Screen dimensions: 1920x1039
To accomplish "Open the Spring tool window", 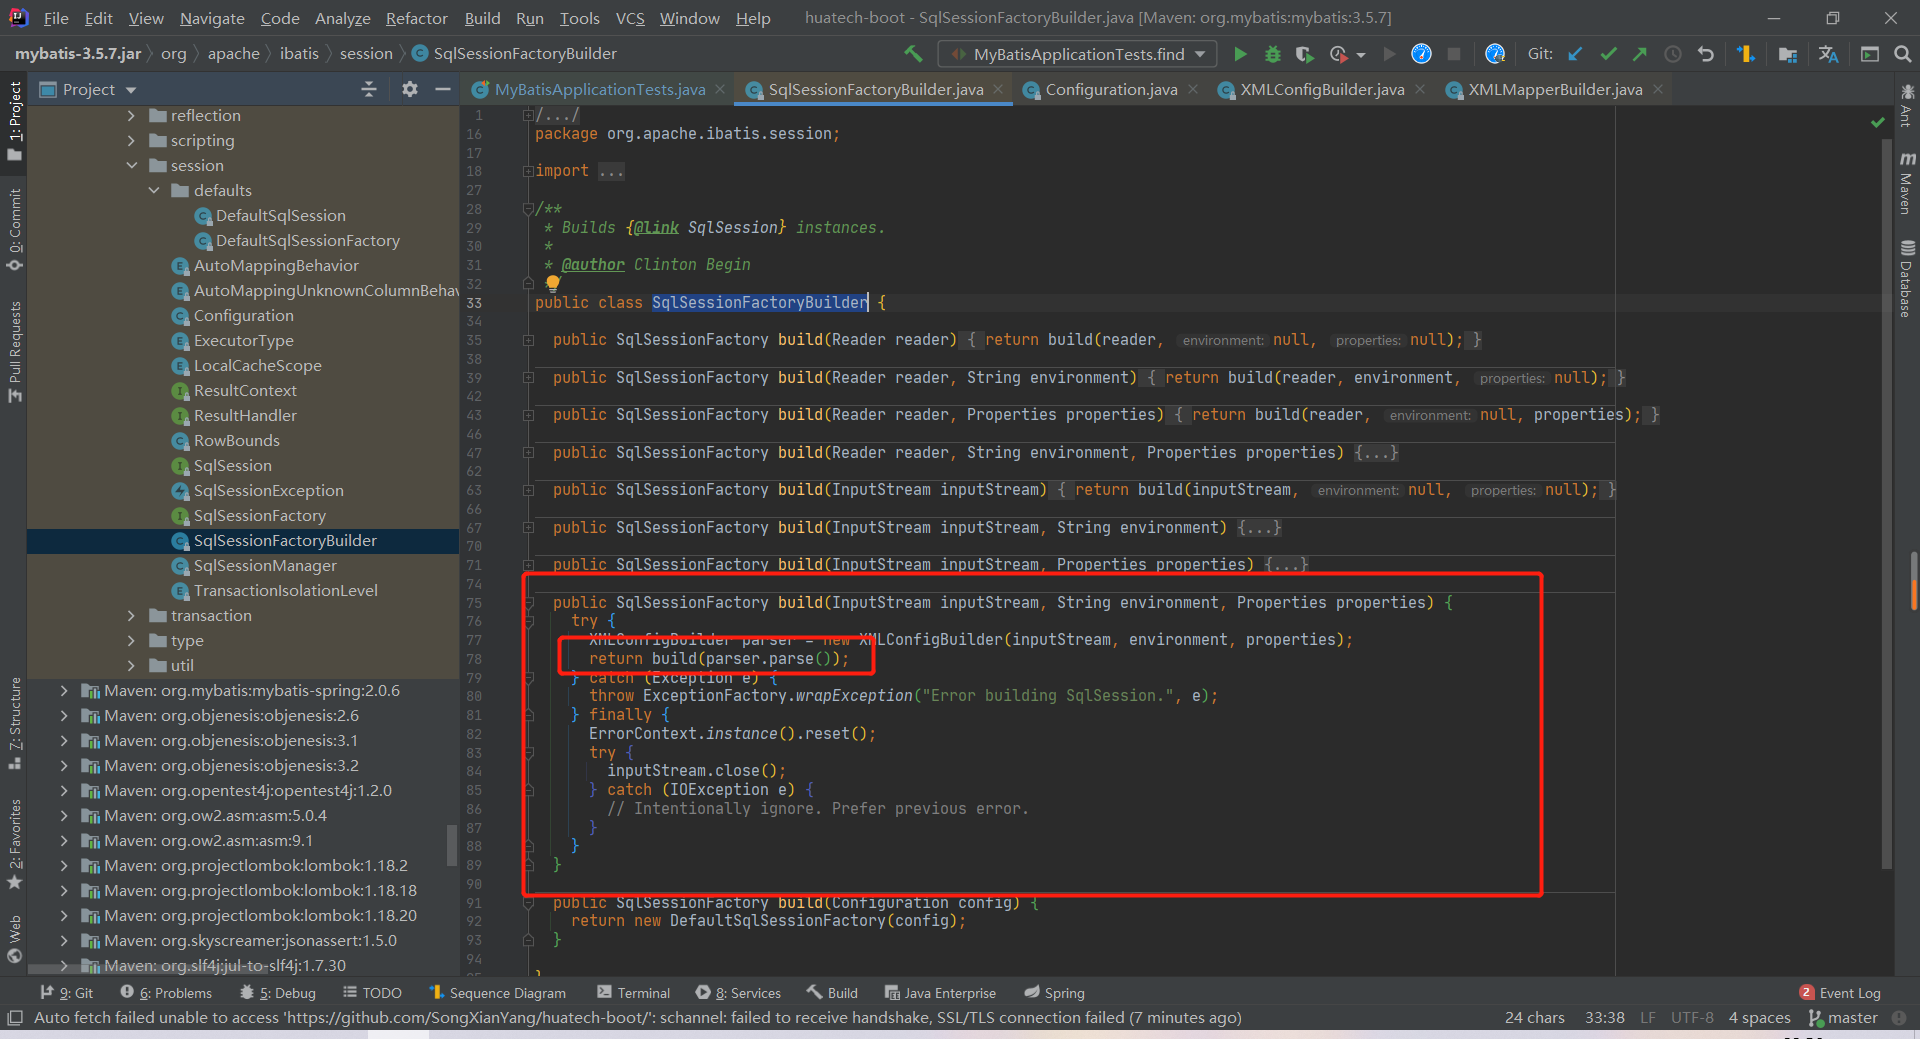I will pyautogui.click(x=1054, y=993).
